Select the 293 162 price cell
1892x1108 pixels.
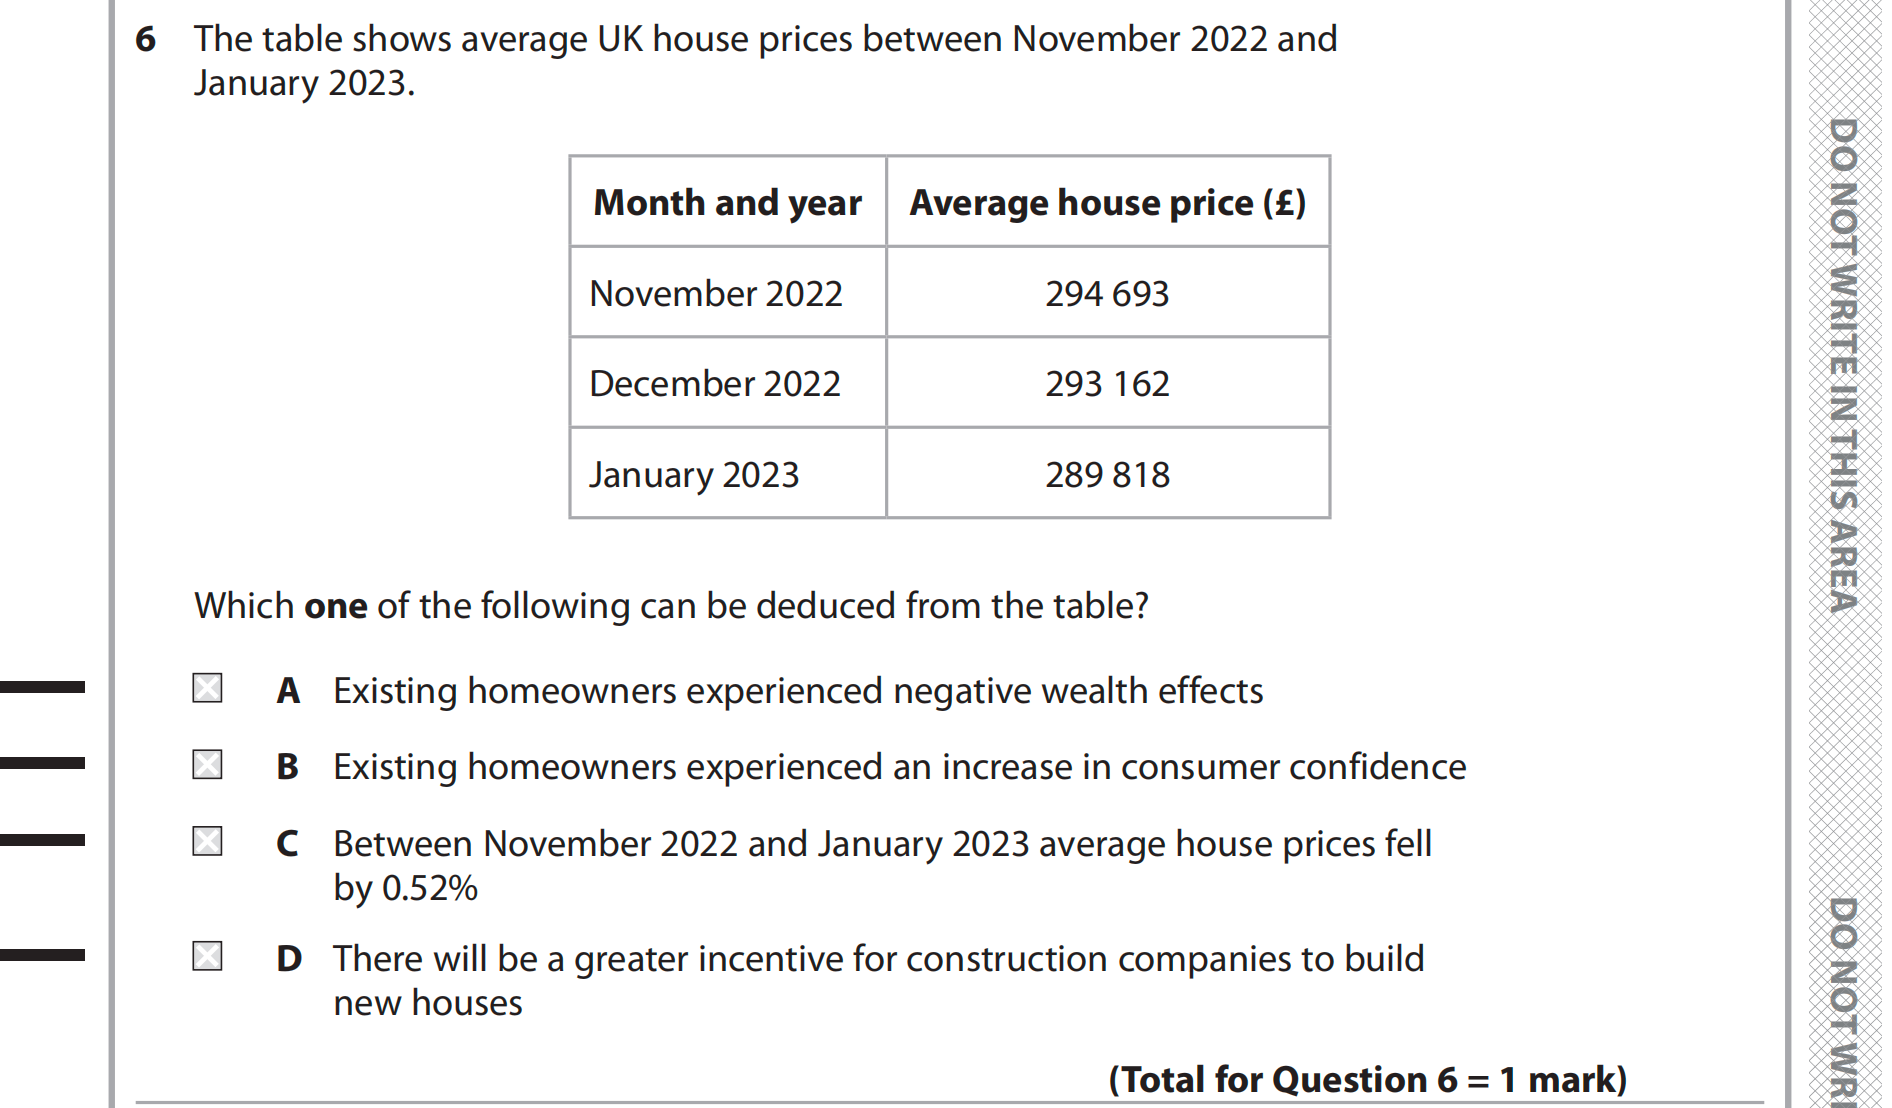[x=1107, y=384]
